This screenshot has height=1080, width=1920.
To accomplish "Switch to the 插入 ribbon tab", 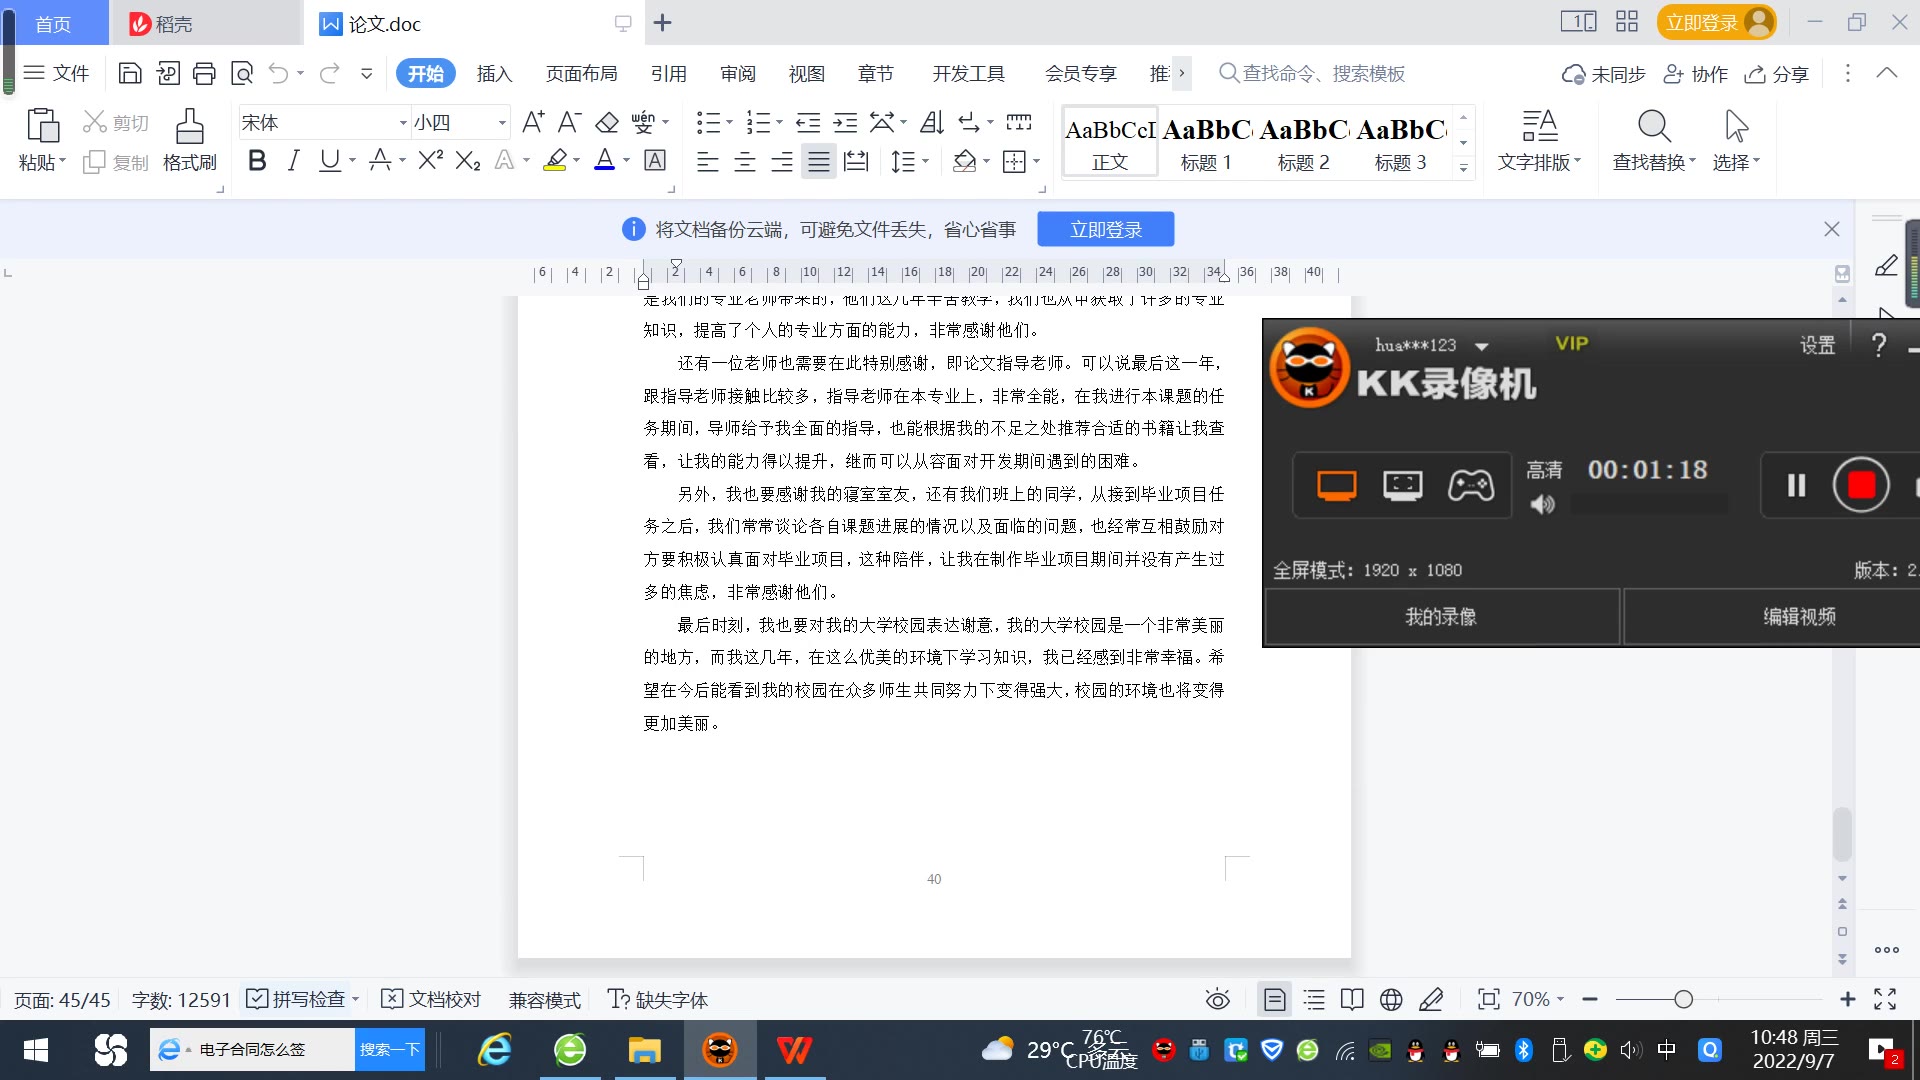I will [x=494, y=74].
